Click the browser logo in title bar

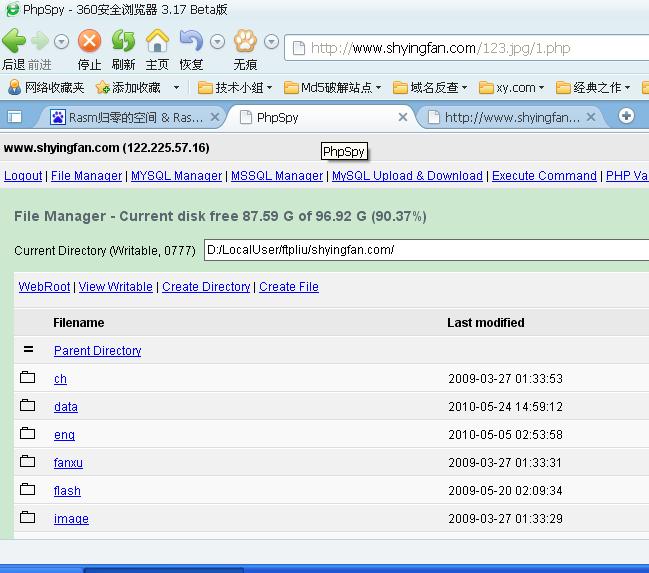(x=12, y=9)
